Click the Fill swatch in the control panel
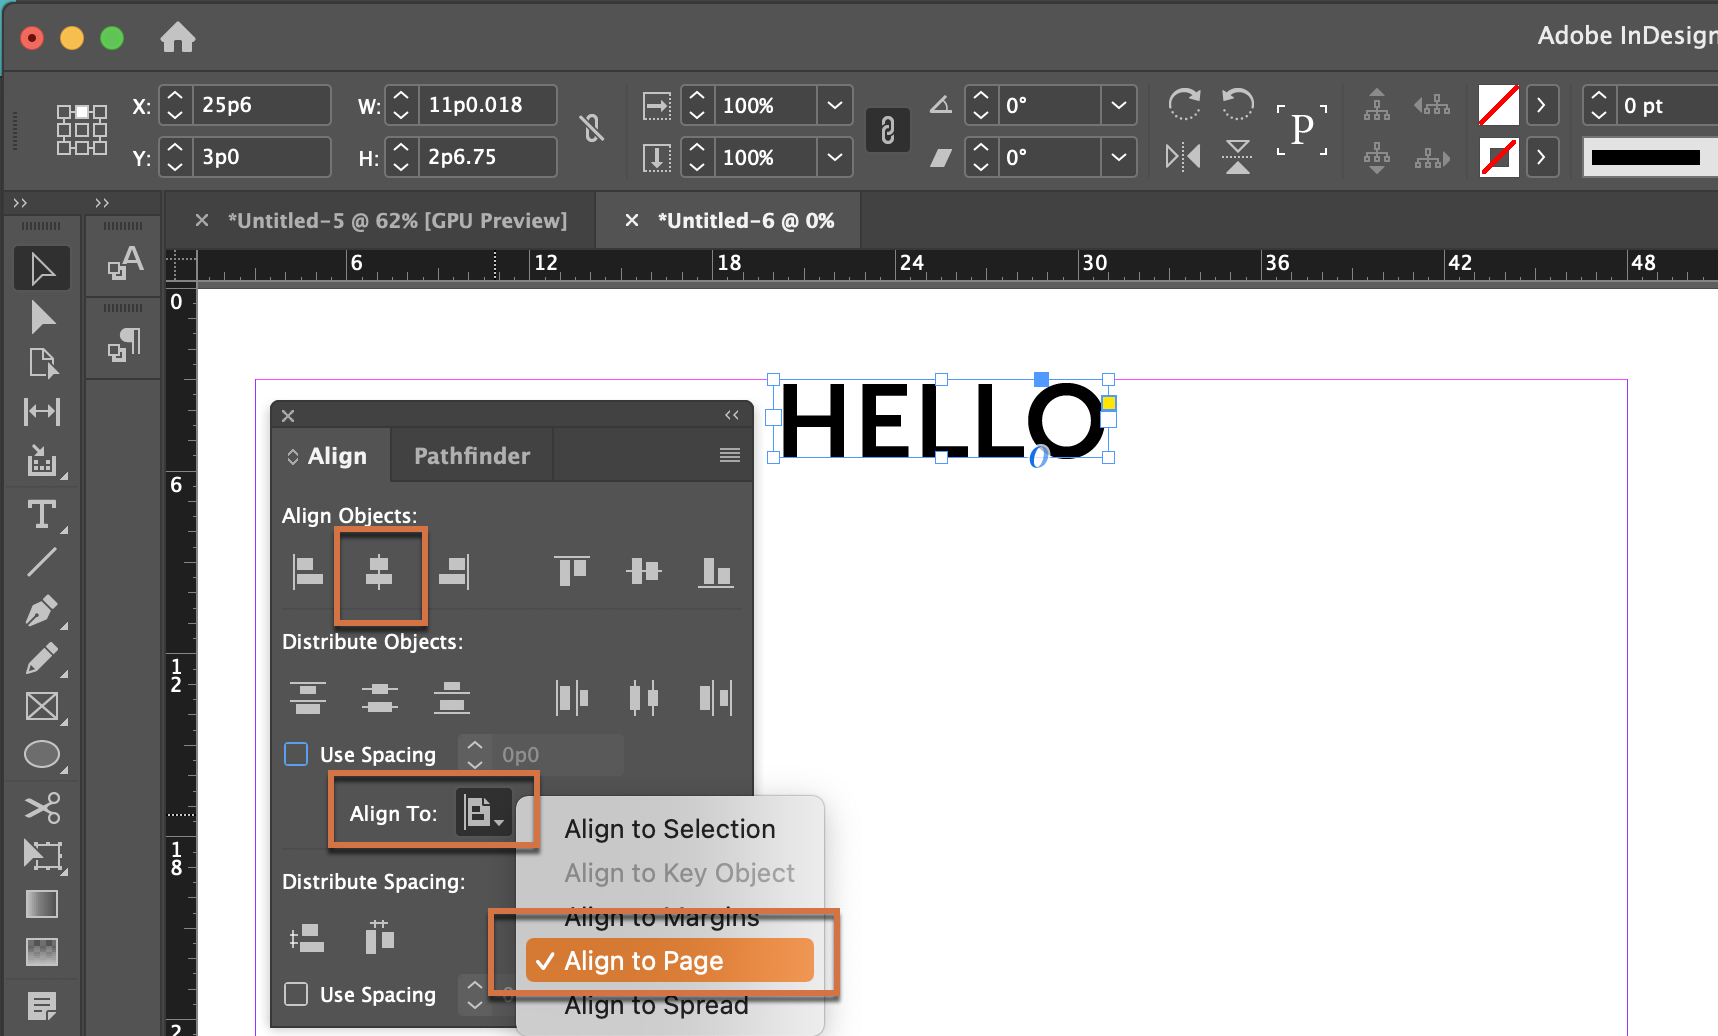The width and height of the screenshot is (1718, 1036). (x=1499, y=105)
